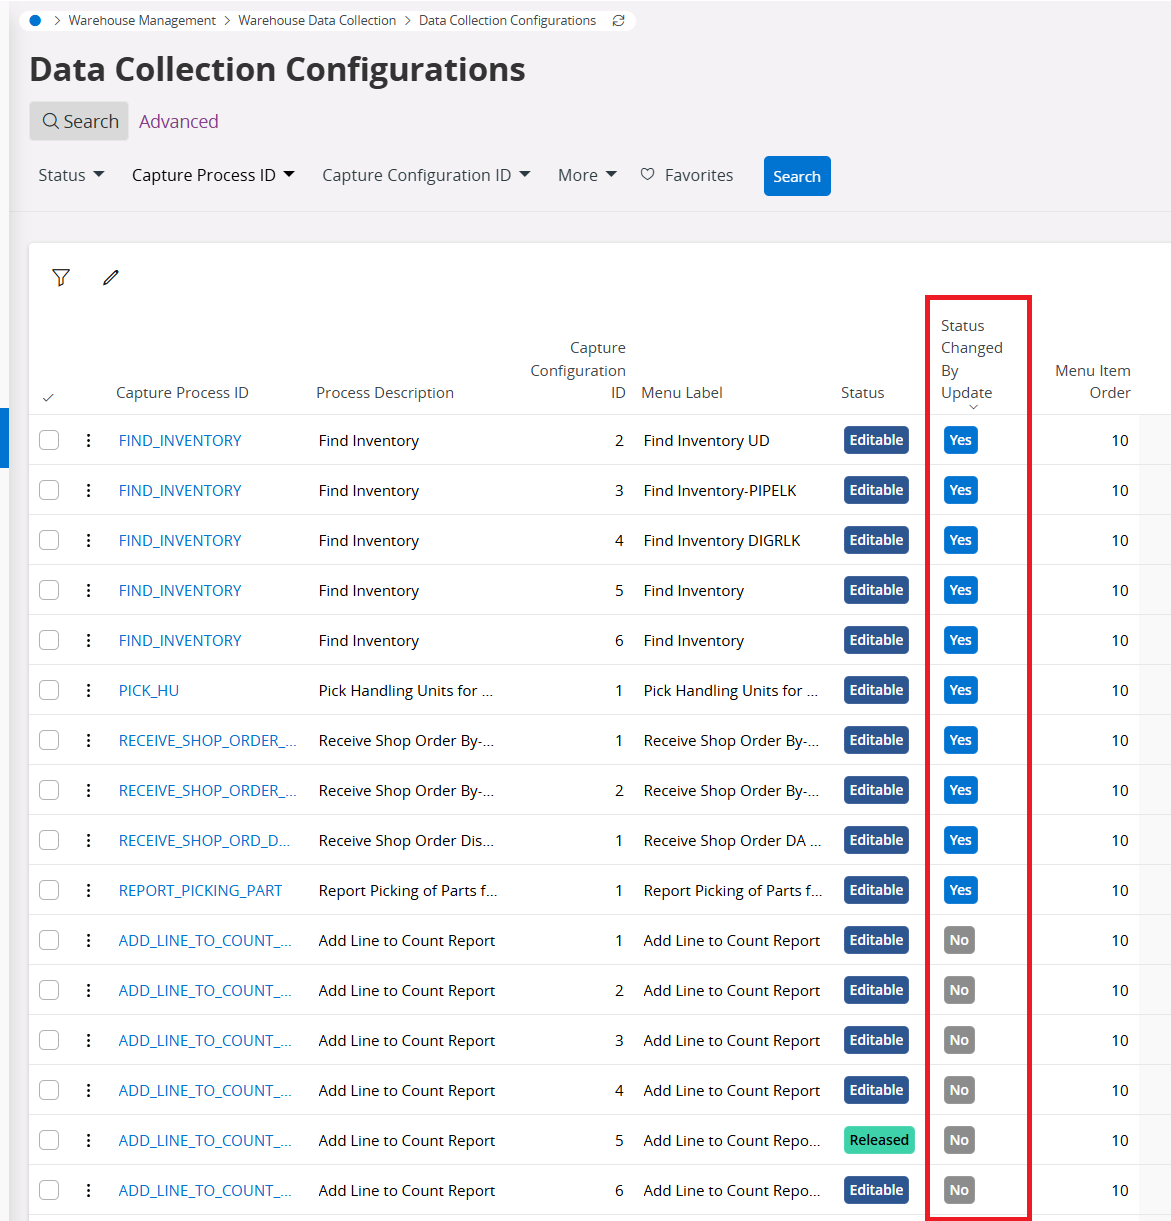The width and height of the screenshot is (1171, 1221).
Task: Expand the Status filter dropdown
Action: point(71,175)
